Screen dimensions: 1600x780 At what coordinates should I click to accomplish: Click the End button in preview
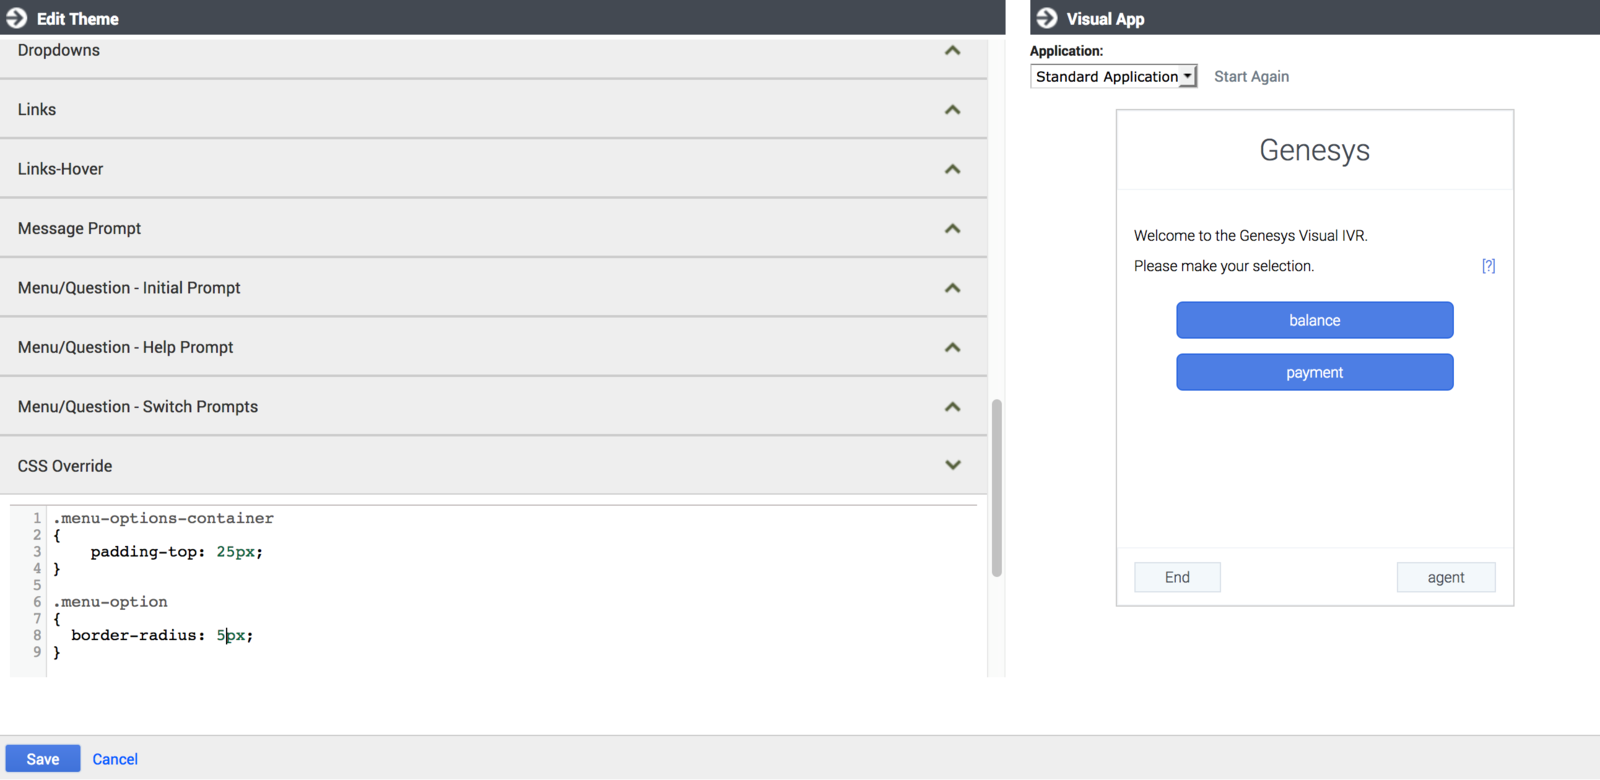1177,577
